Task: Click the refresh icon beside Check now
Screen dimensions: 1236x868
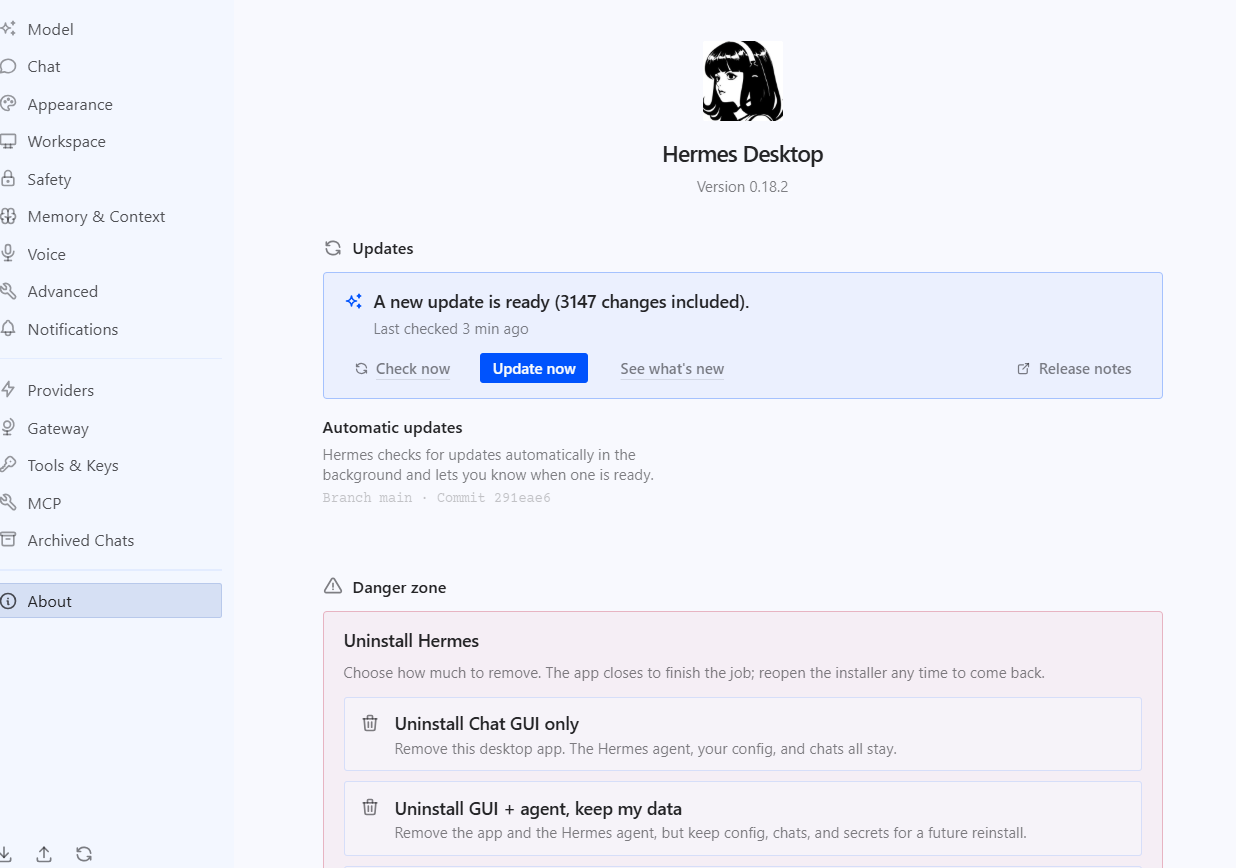Action: [x=361, y=369]
